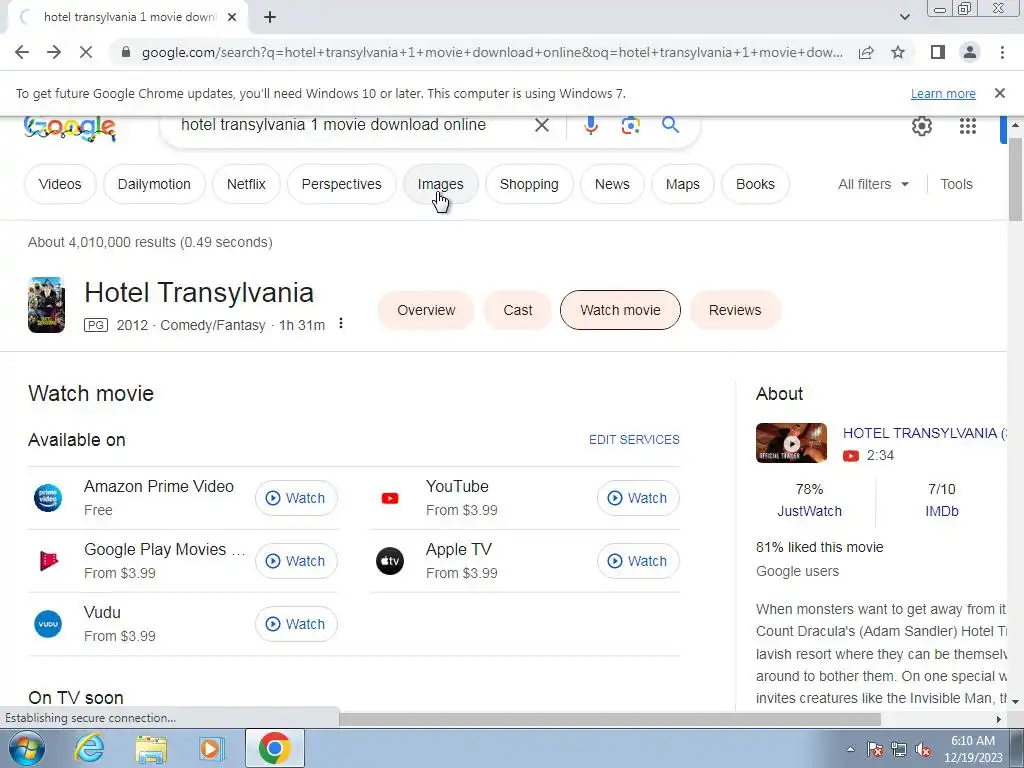Open the tab search dropdown arrow
Screen dimensions: 1024x768
pyautogui.click(x=904, y=17)
